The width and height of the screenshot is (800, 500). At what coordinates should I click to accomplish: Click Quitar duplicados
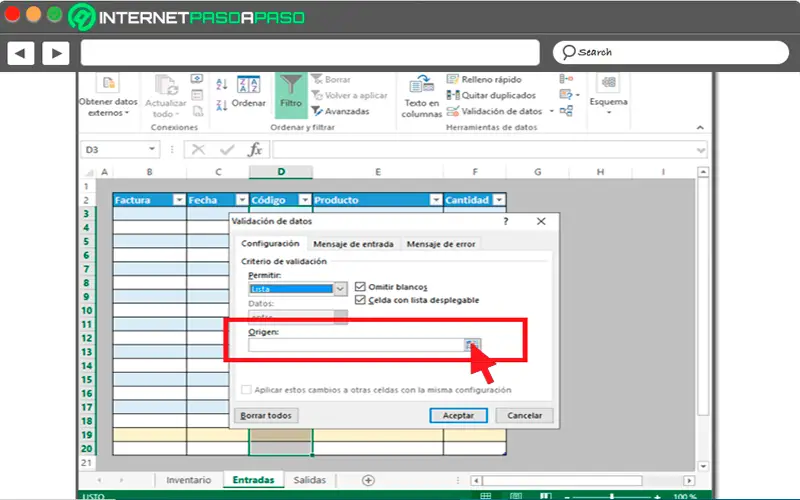pyautogui.click(x=491, y=95)
